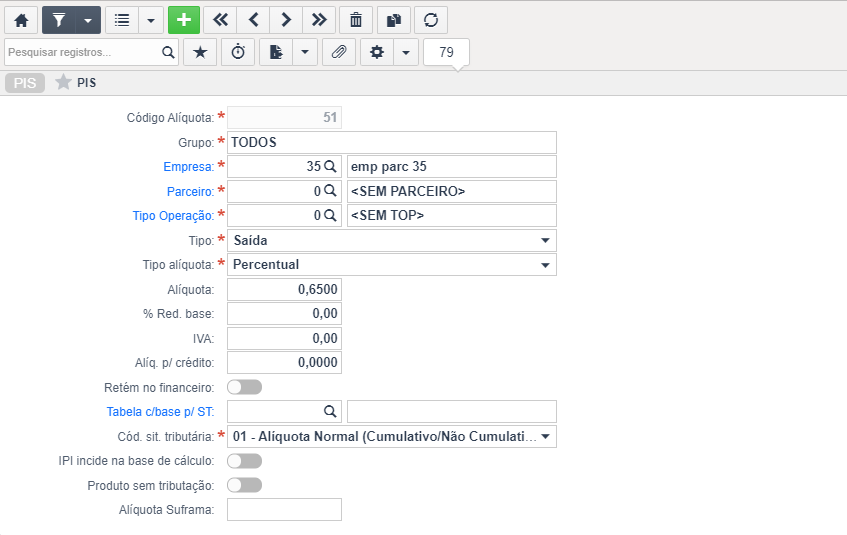Switch to list view icon

(122, 21)
